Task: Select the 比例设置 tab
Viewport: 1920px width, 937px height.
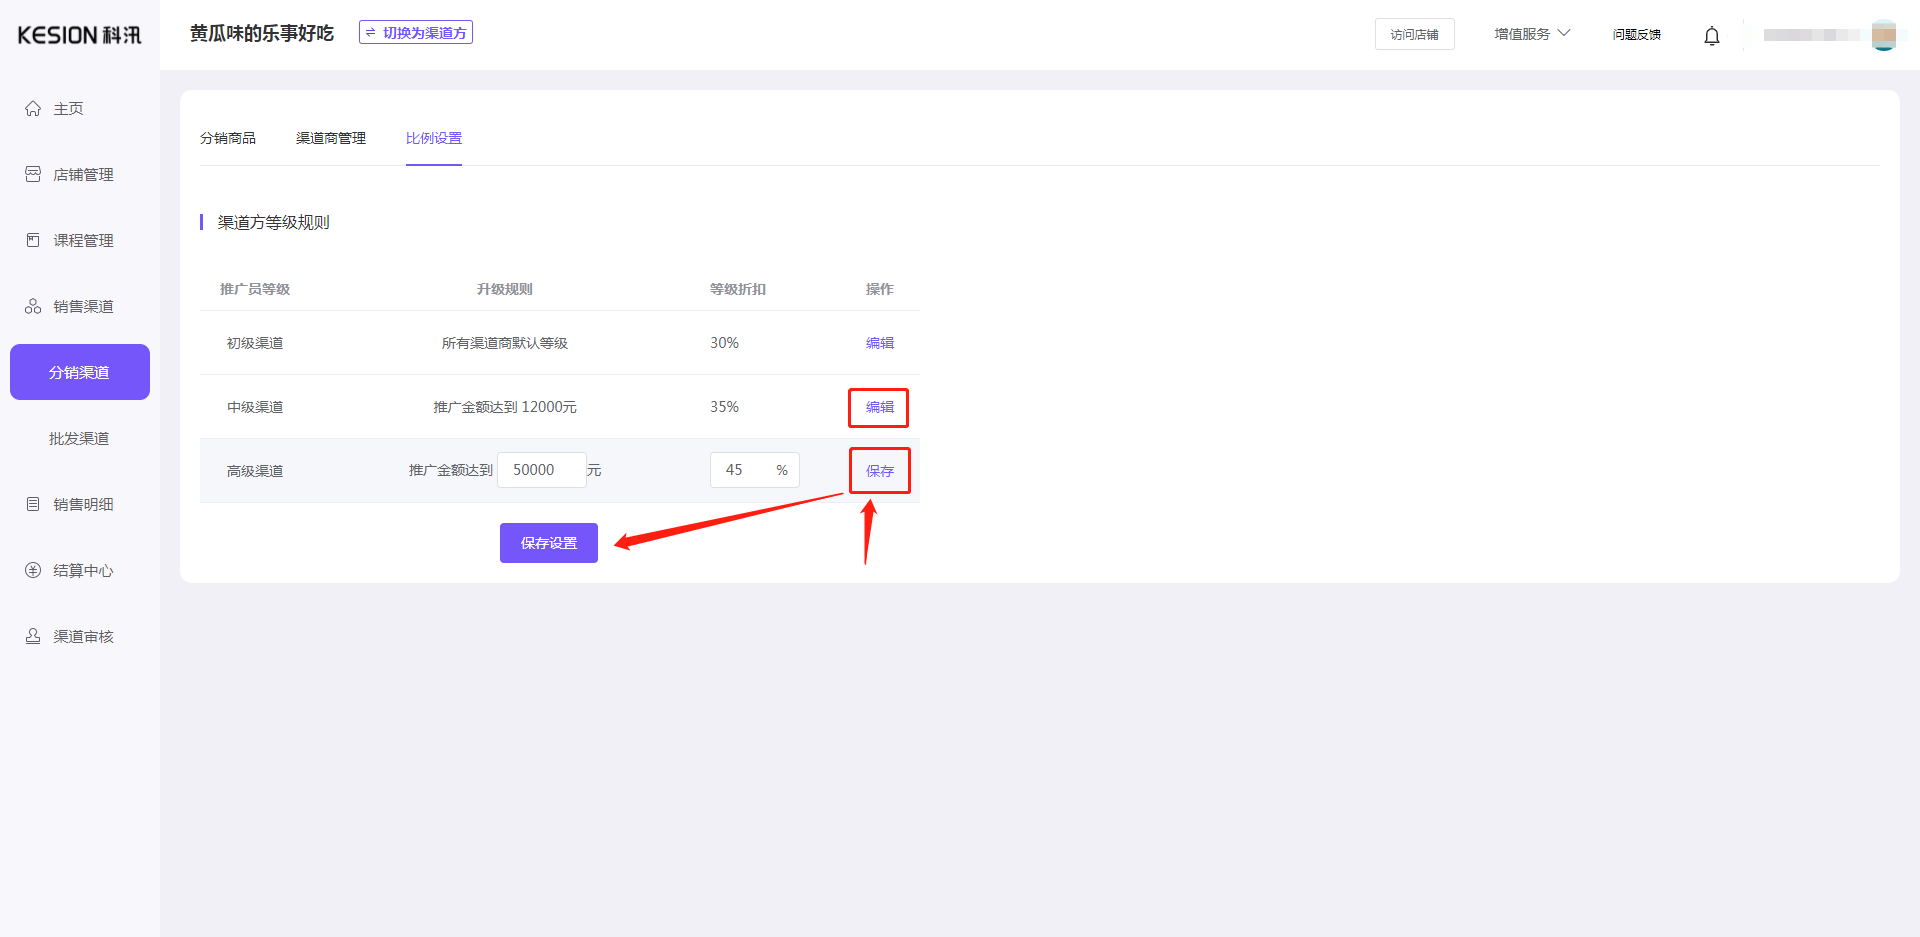Action: coord(434,138)
